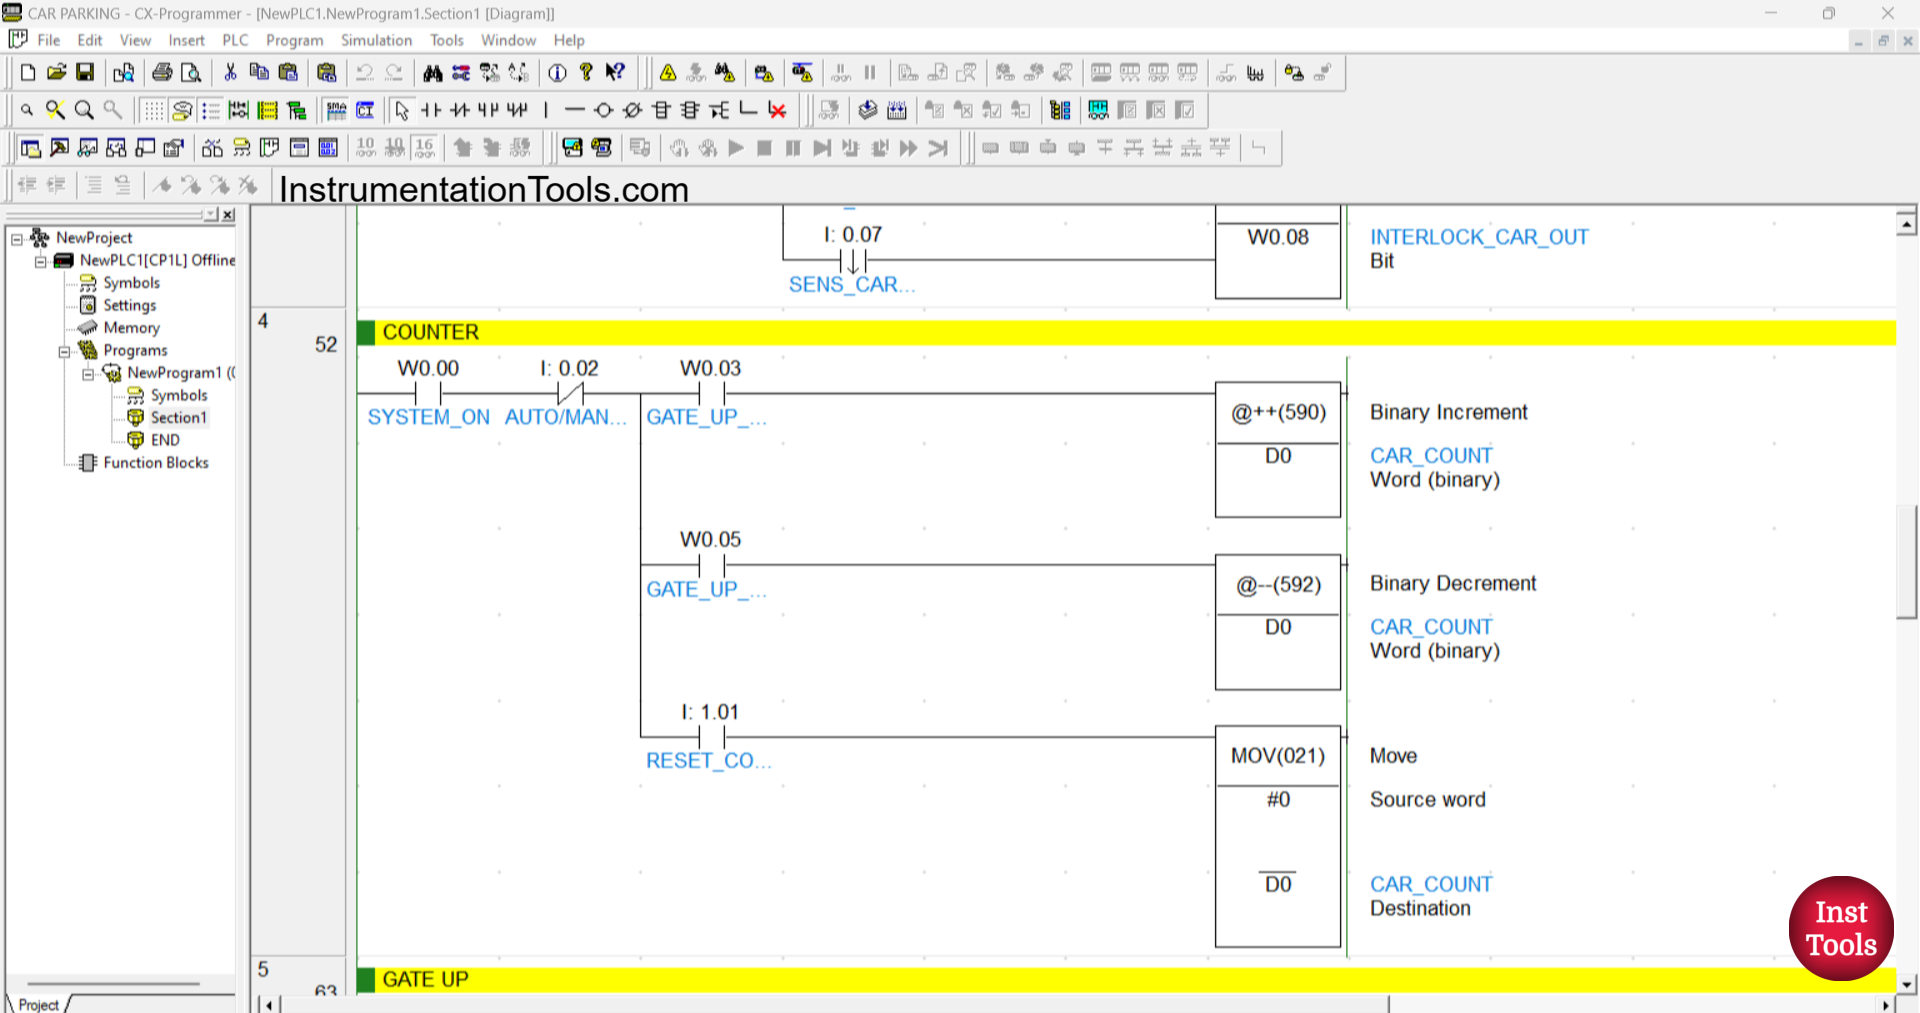Collapse the Programs tree node

pyautogui.click(x=64, y=351)
